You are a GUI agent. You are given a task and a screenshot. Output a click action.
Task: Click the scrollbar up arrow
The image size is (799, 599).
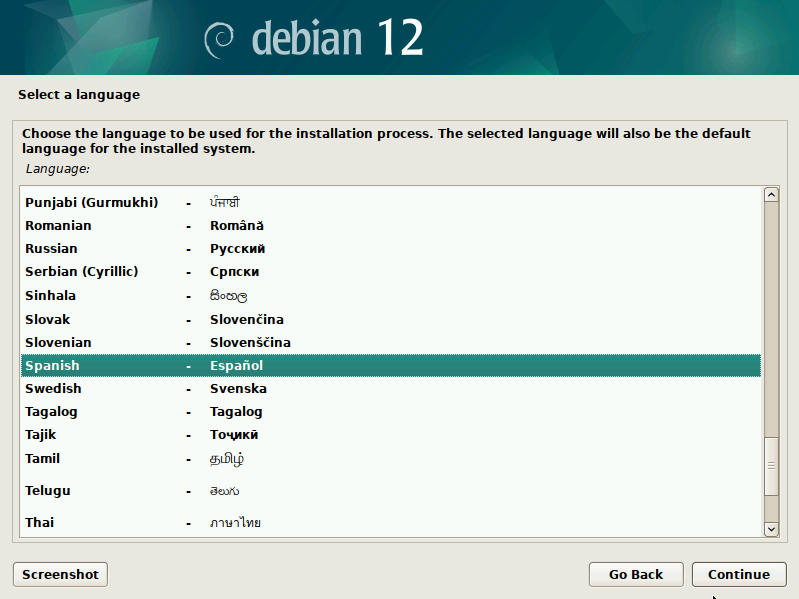click(x=770, y=195)
